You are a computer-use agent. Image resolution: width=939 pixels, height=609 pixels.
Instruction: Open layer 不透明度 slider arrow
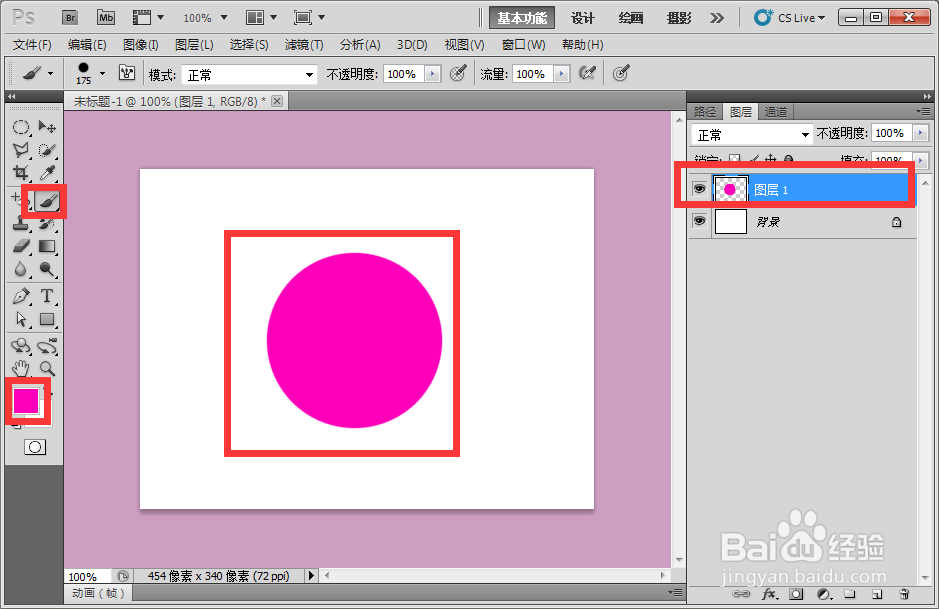point(920,133)
